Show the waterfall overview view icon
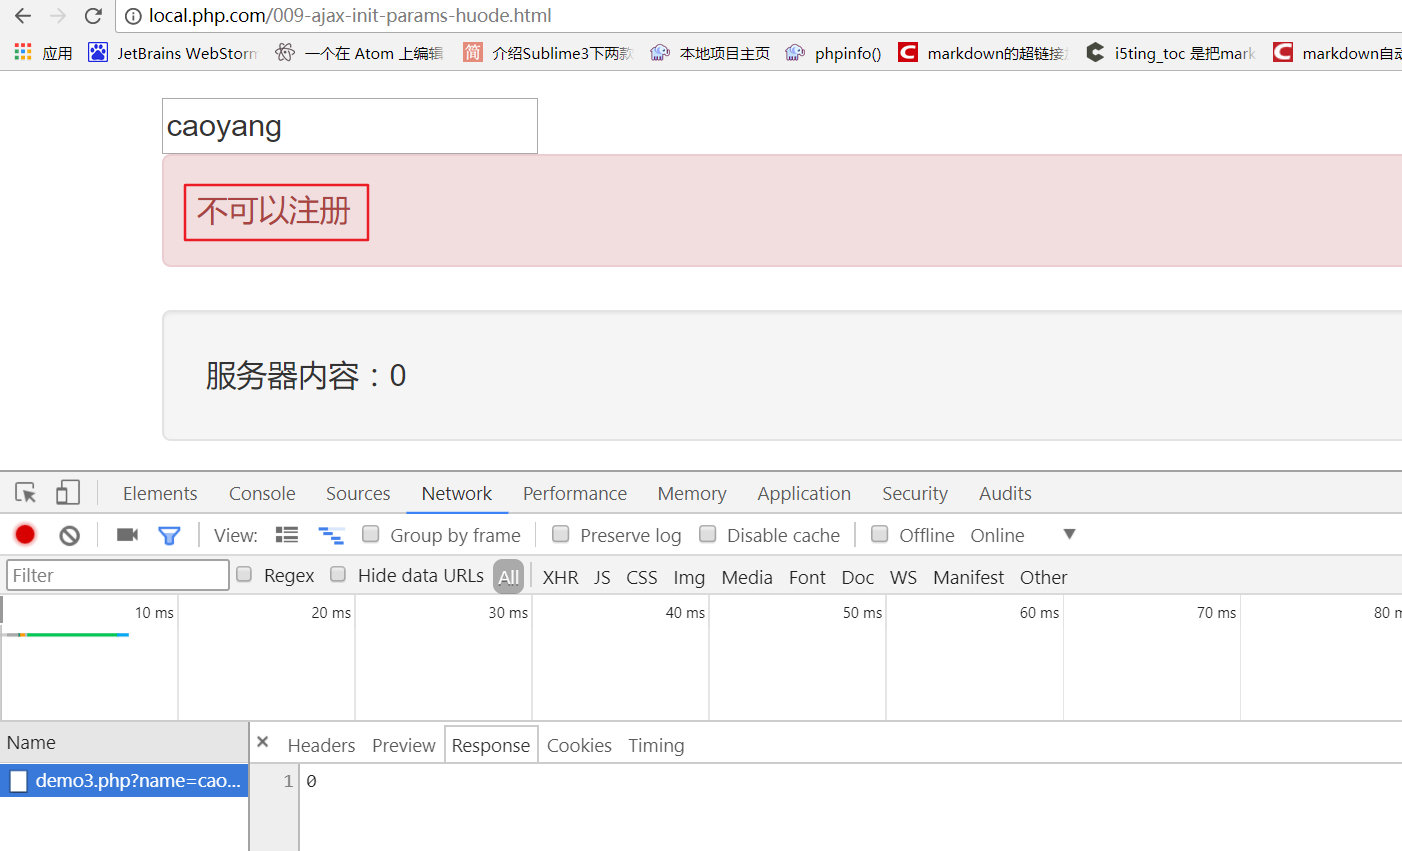Image resolution: width=1402 pixels, height=851 pixels. [x=331, y=535]
